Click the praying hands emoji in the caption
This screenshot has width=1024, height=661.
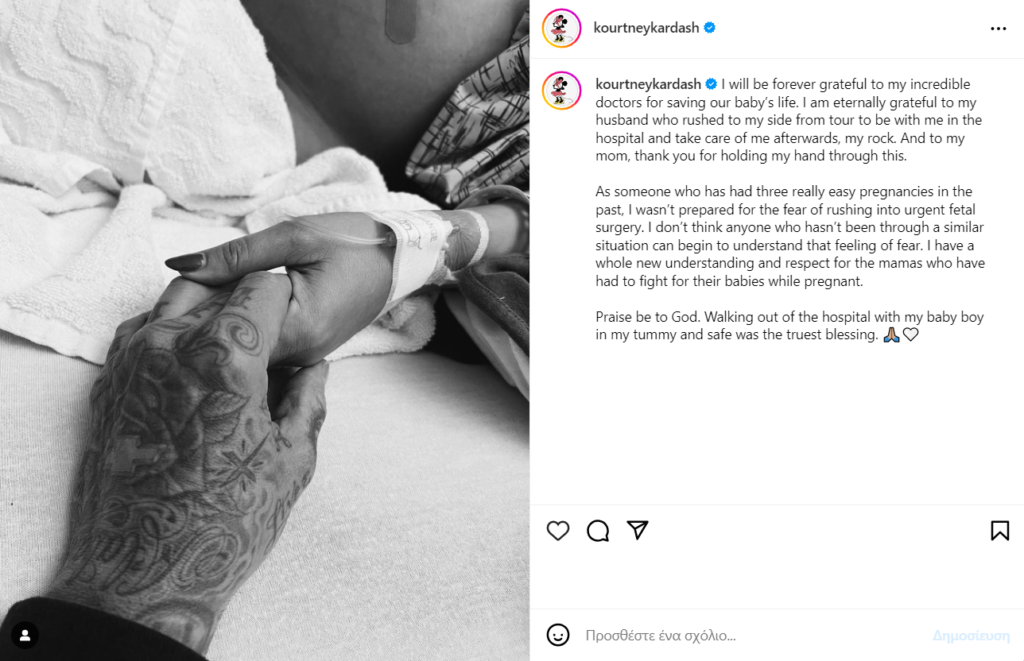tap(891, 334)
